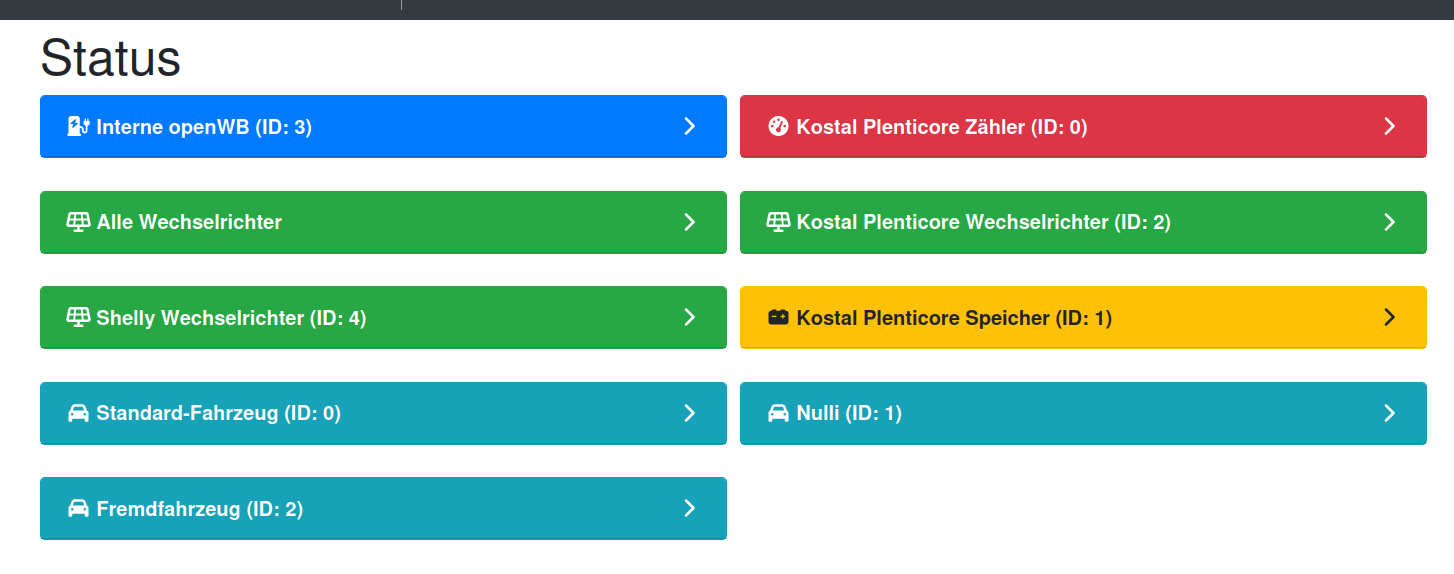Expand the Nulli vehicle chevron
This screenshot has height=574, width=1454.
pyautogui.click(x=1389, y=413)
